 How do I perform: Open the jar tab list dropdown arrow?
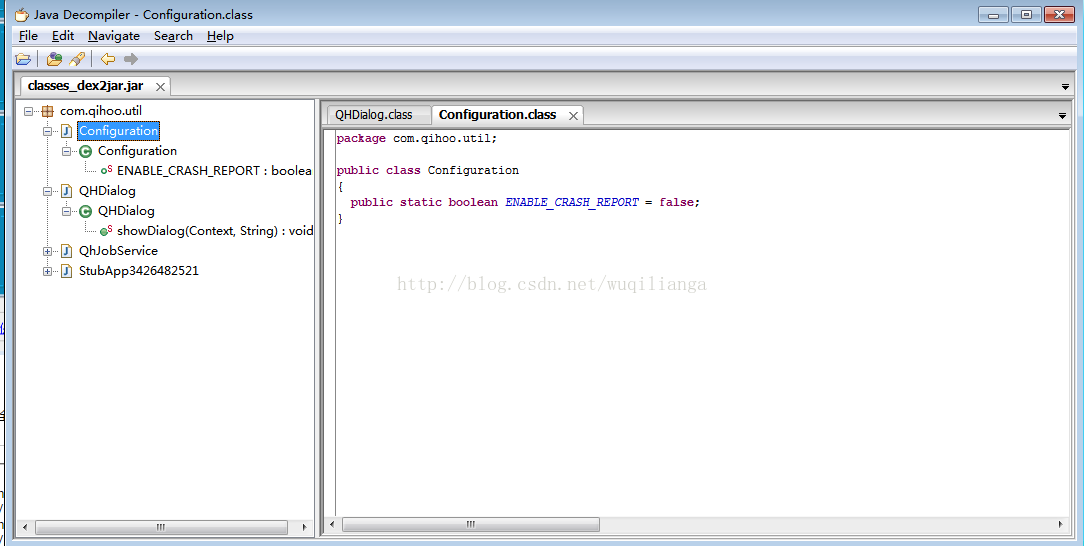point(1065,87)
